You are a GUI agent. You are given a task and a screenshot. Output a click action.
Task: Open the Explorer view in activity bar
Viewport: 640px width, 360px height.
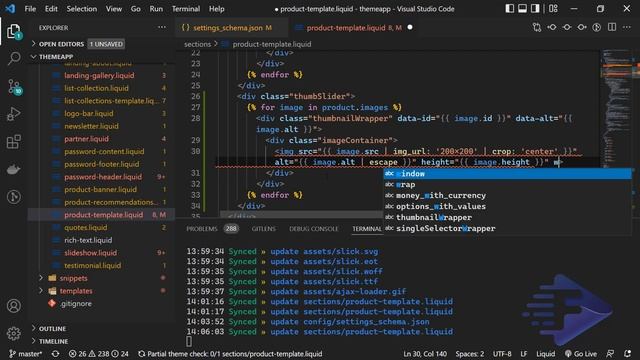point(13,31)
